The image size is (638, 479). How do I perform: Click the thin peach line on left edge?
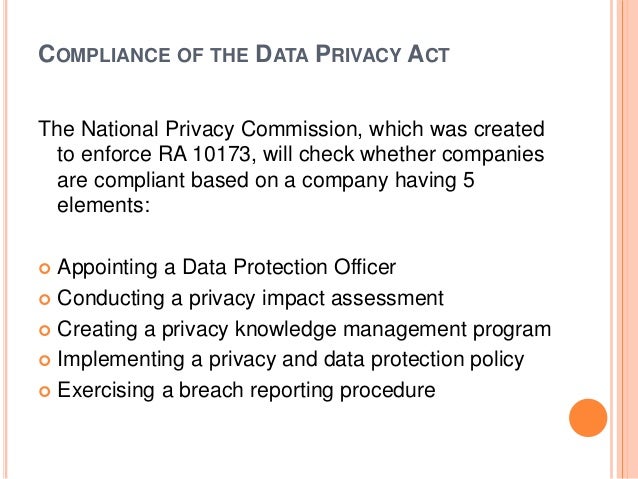[x=5, y=239]
